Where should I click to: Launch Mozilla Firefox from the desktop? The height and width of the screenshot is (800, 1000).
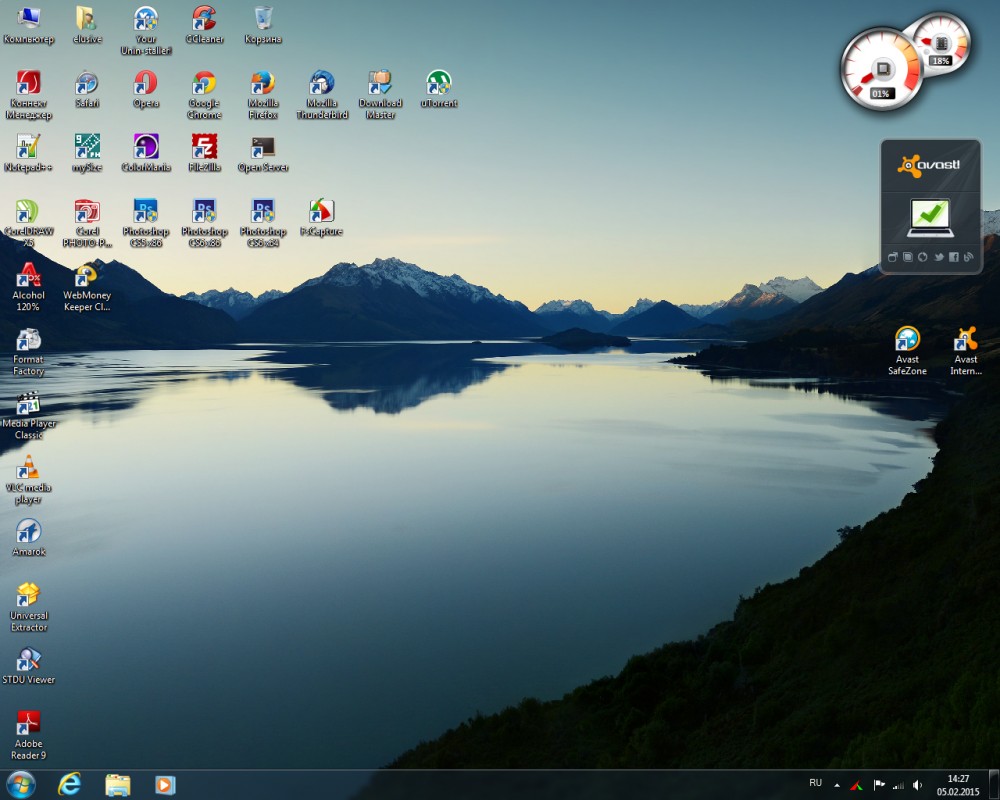263,84
